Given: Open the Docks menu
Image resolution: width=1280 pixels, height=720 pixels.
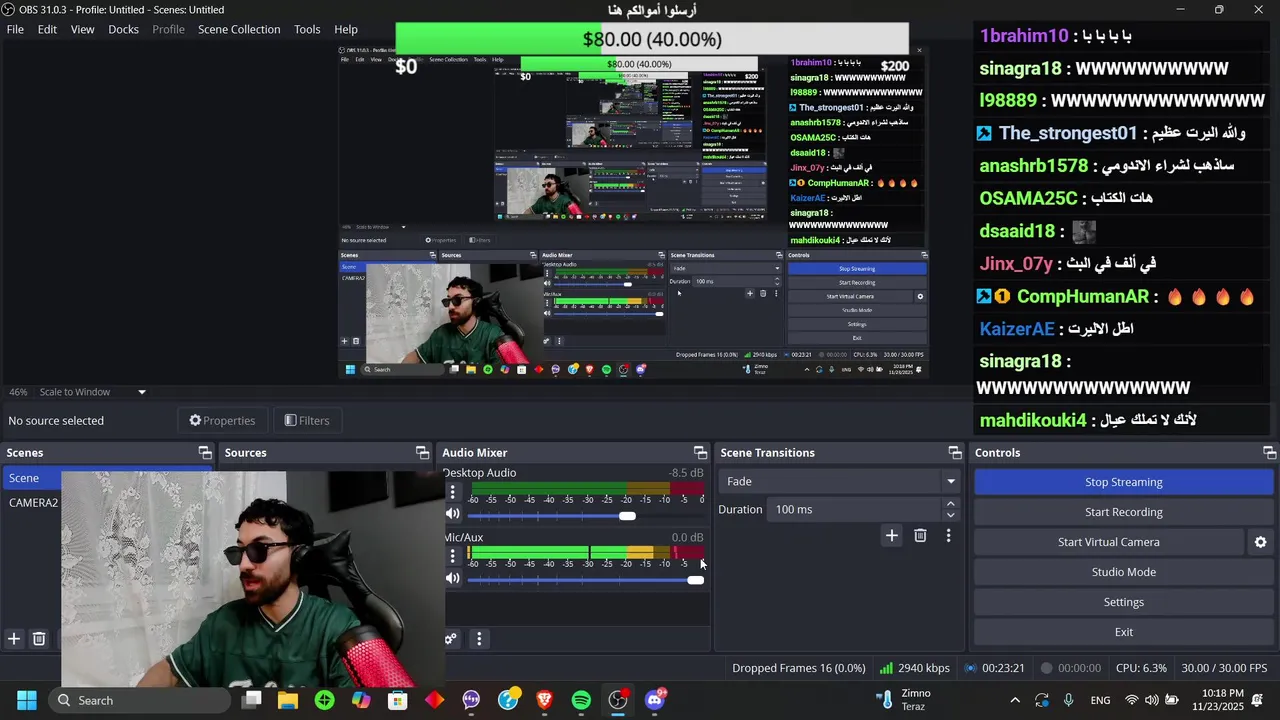Looking at the screenshot, I should click(123, 29).
